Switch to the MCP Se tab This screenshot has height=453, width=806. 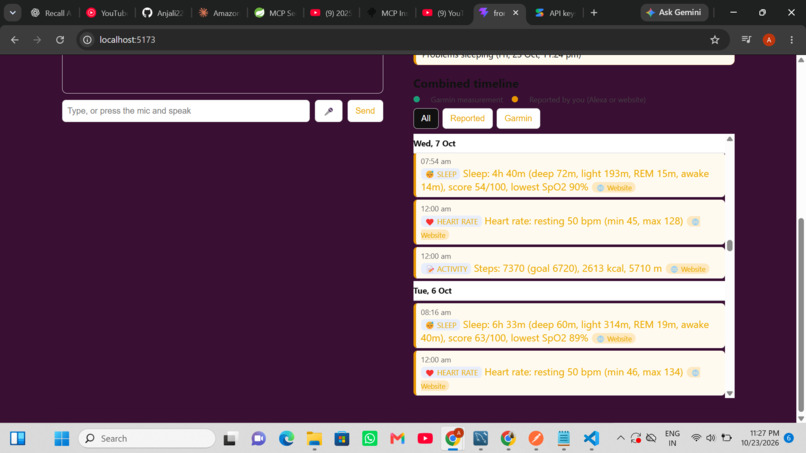[275, 13]
